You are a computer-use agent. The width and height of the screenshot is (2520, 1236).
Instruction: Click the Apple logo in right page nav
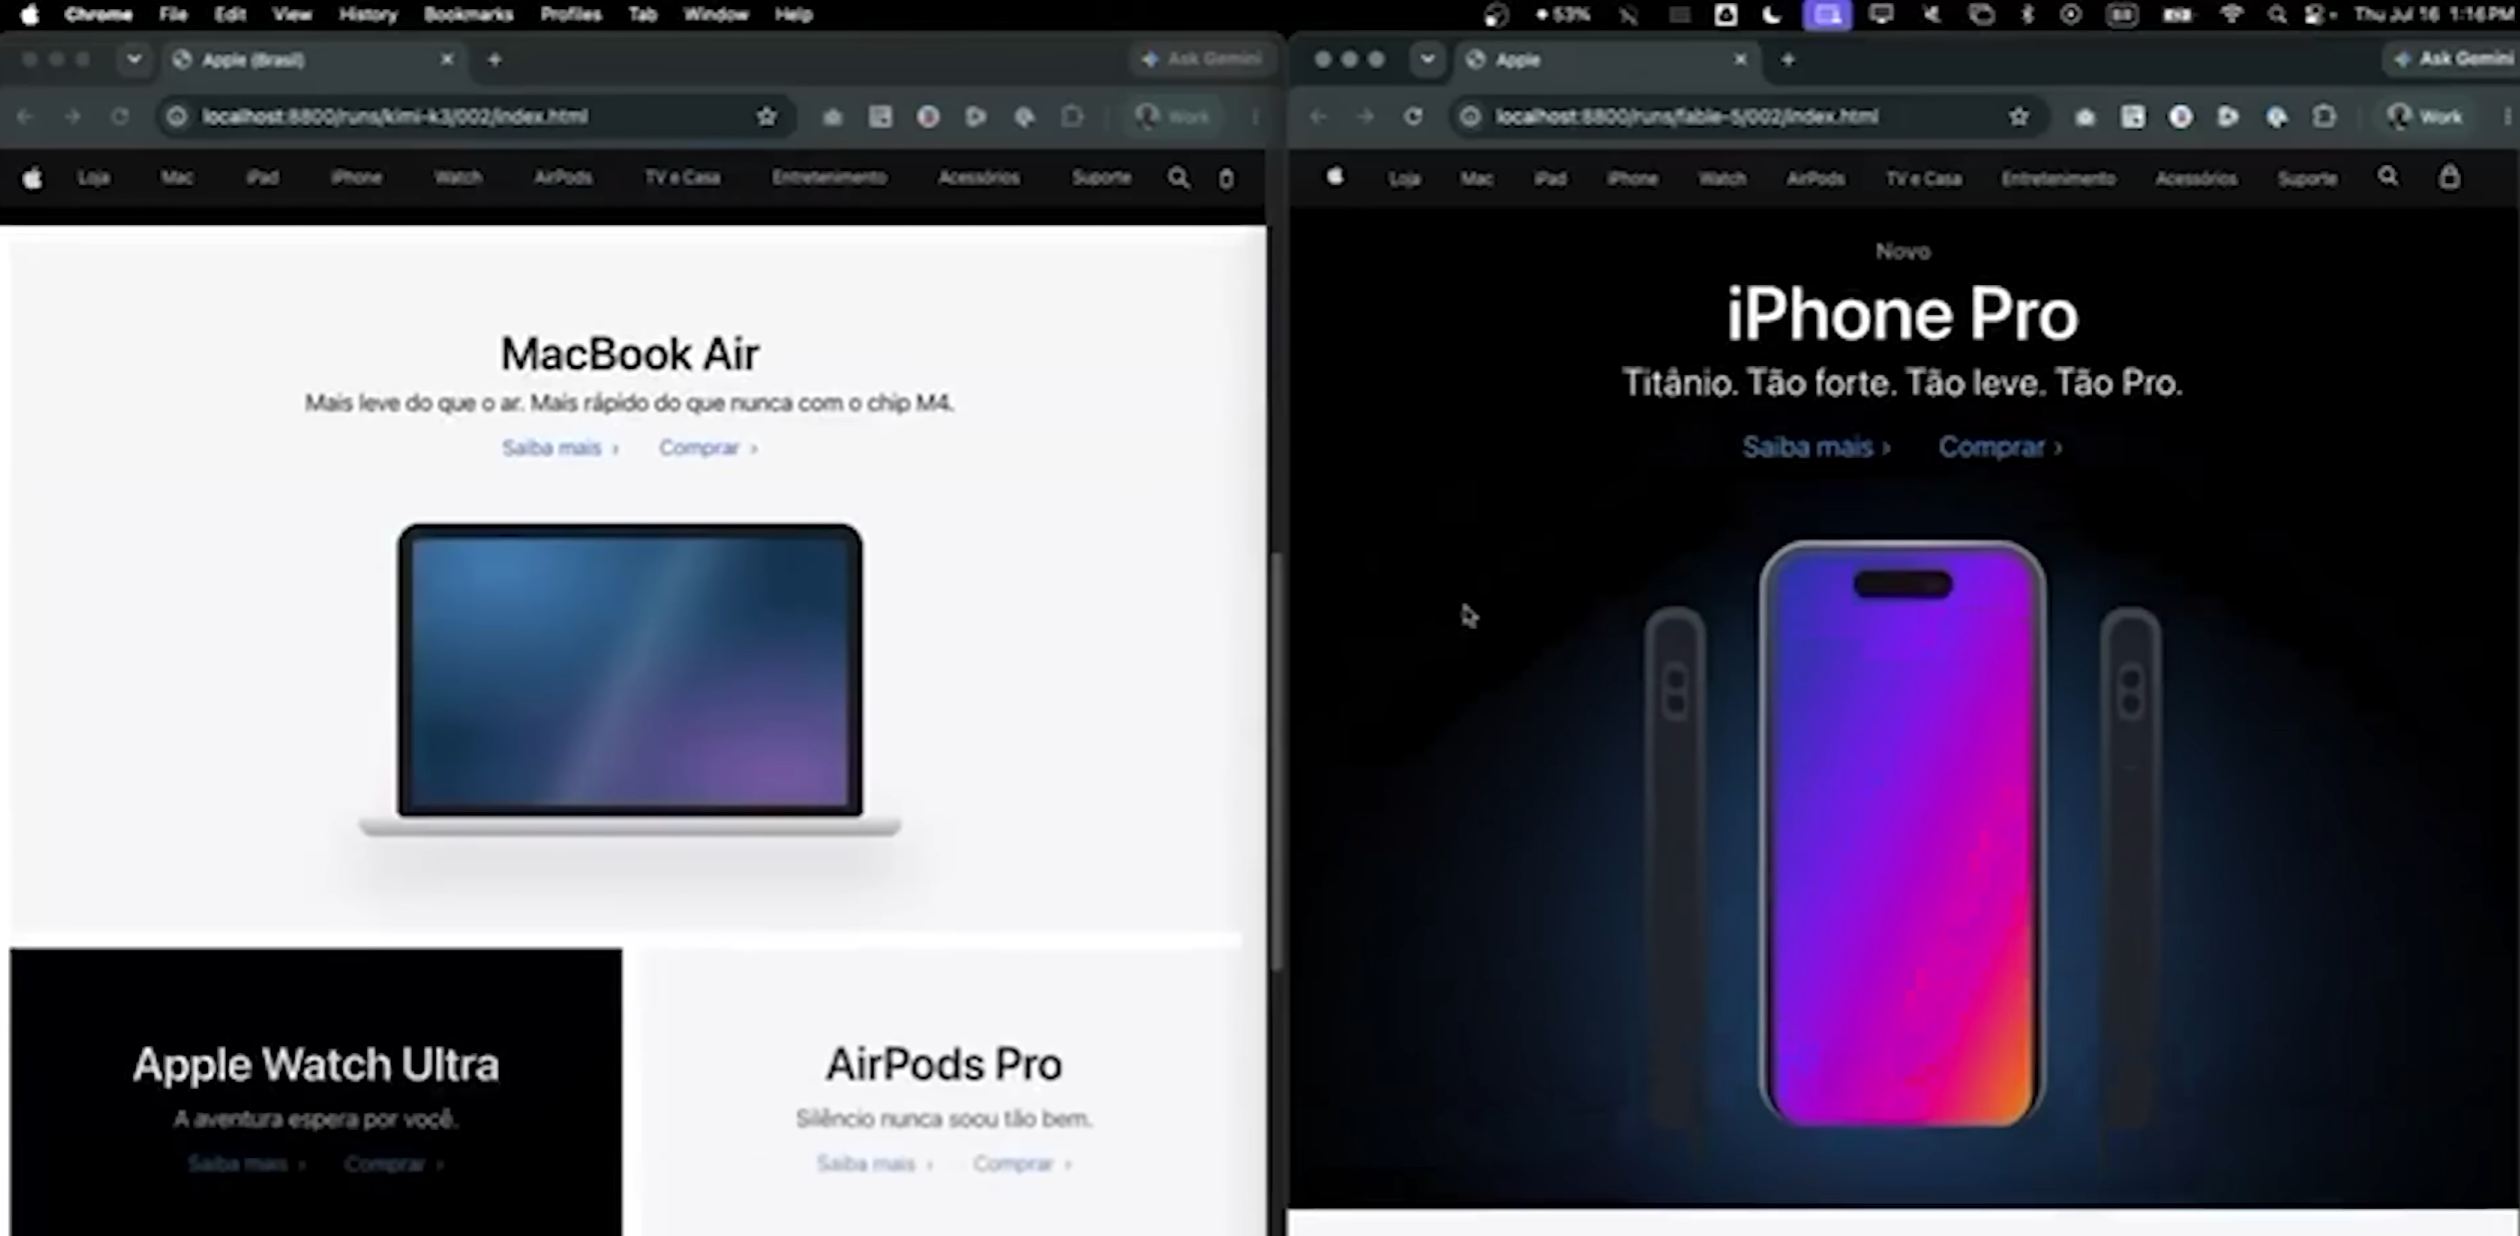[1335, 177]
